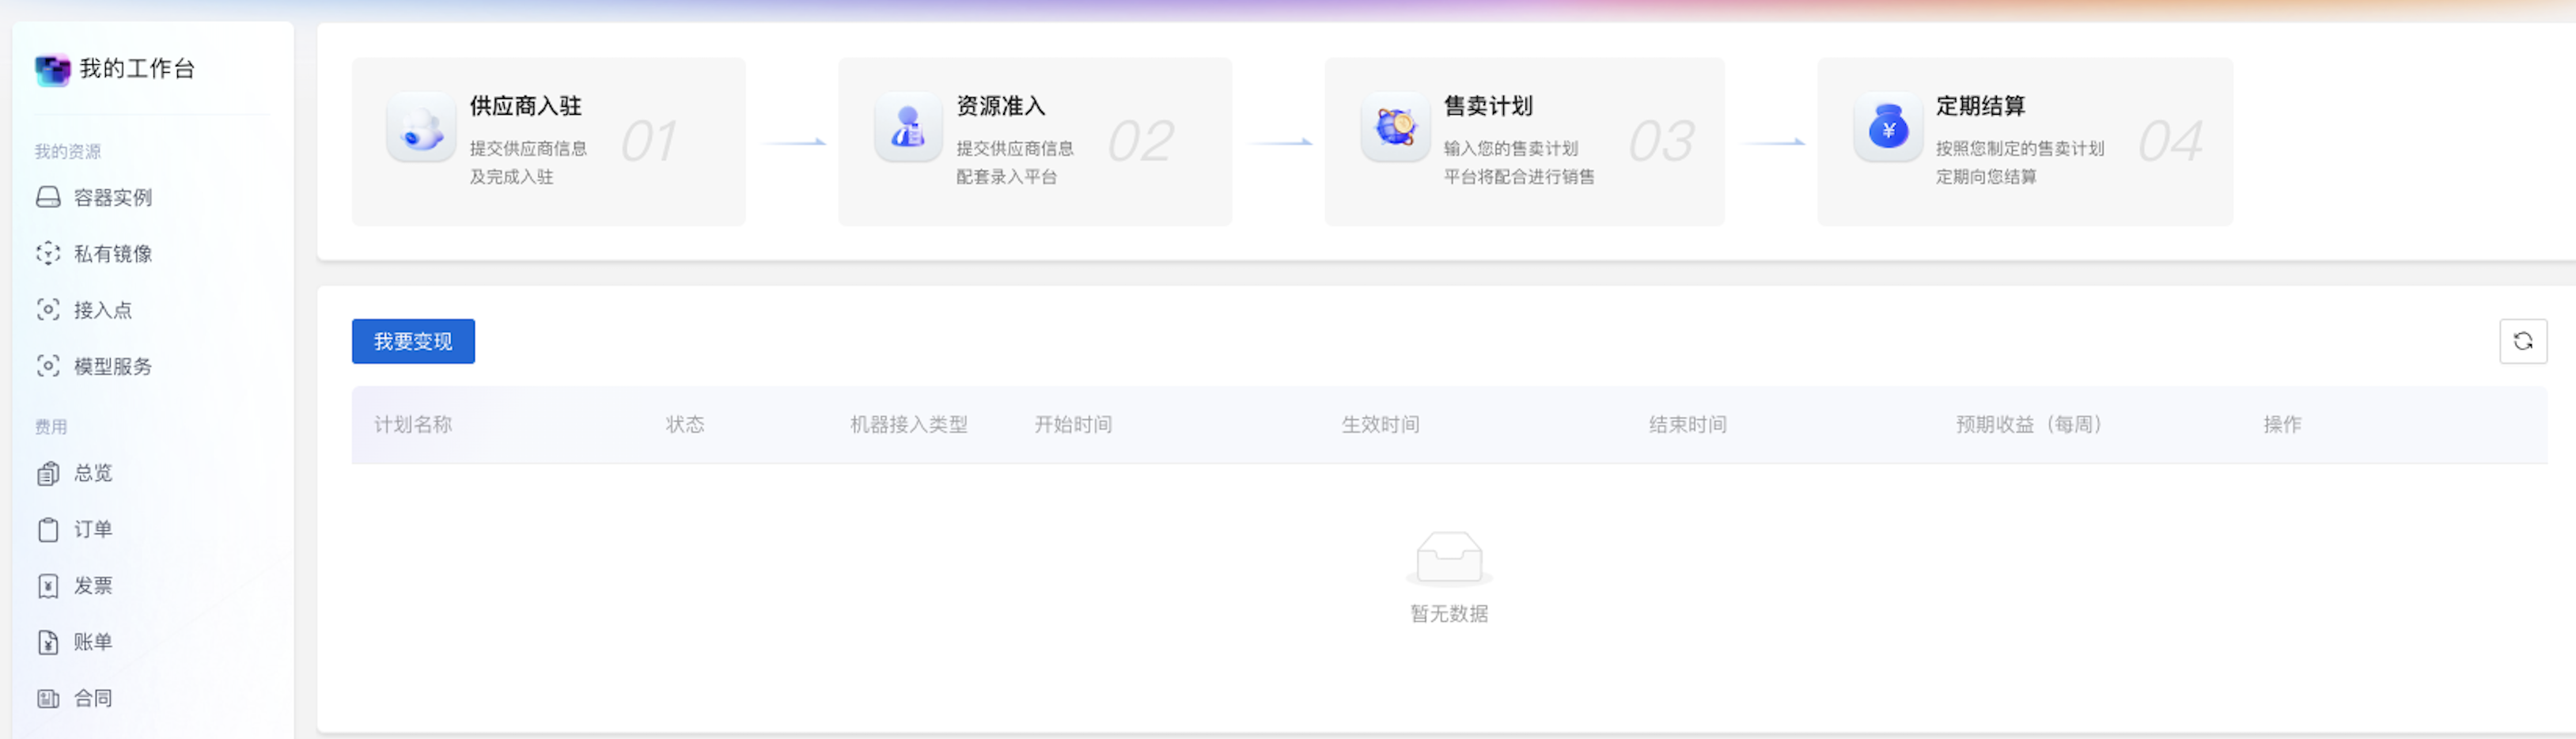Select the 资源准入 step title

1001,106
